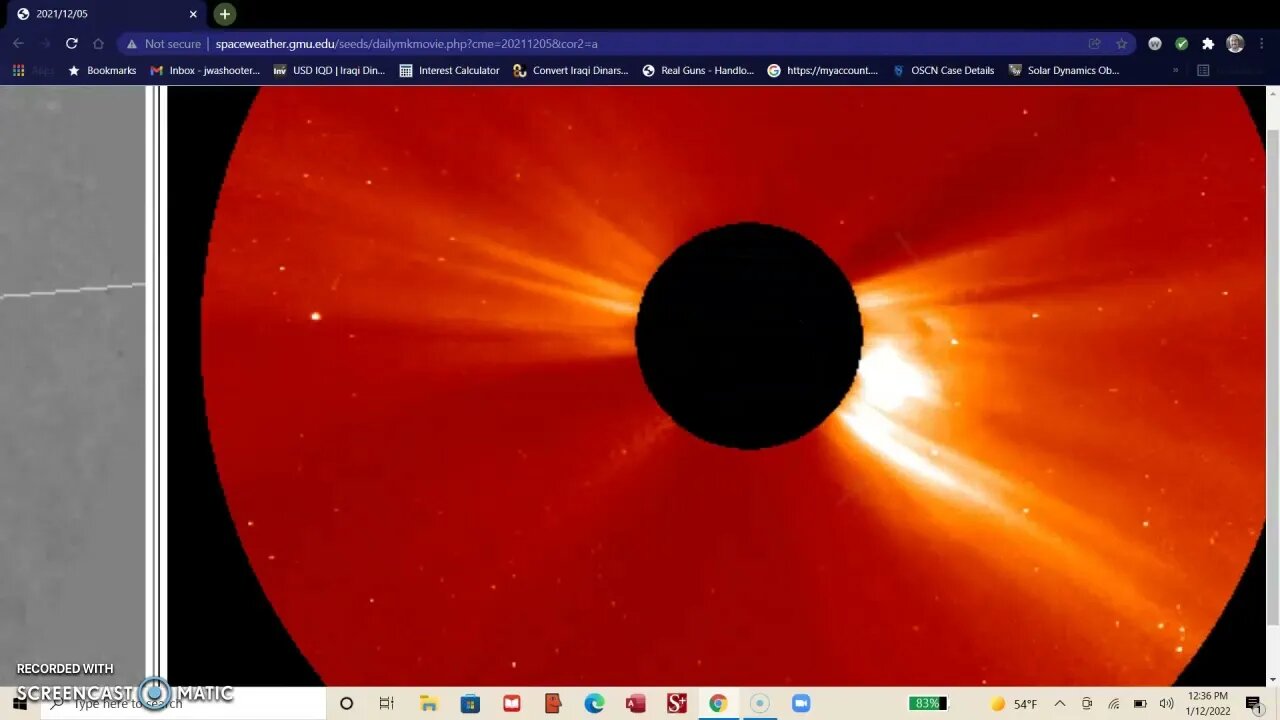The image size is (1280, 720).
Task: Click the gray W extension icon
Action: (x=1155, y=44)
